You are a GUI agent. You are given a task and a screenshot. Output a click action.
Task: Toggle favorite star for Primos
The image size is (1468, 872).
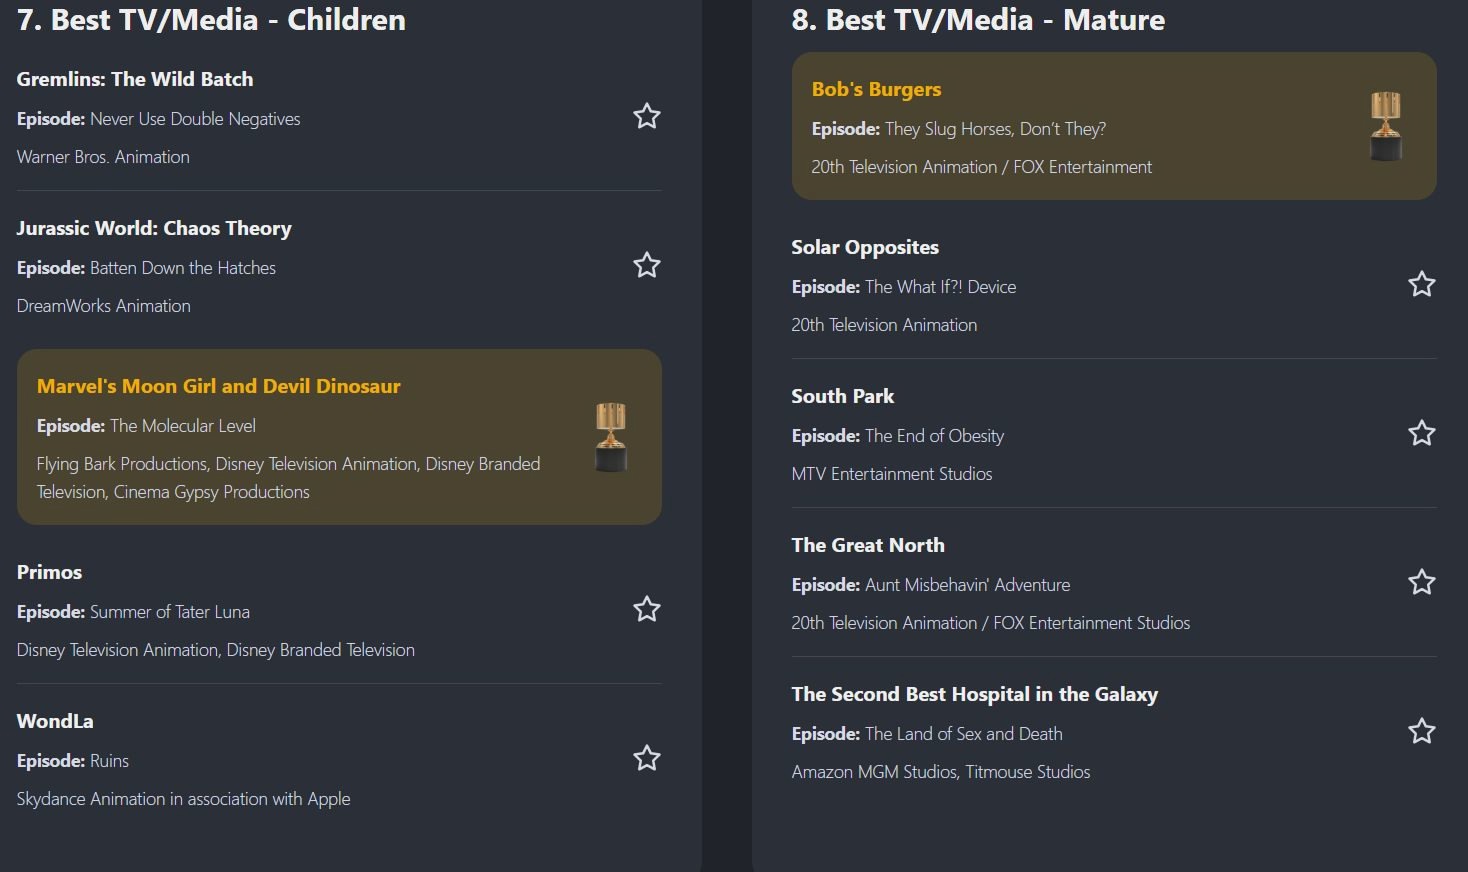click(647, 610)
